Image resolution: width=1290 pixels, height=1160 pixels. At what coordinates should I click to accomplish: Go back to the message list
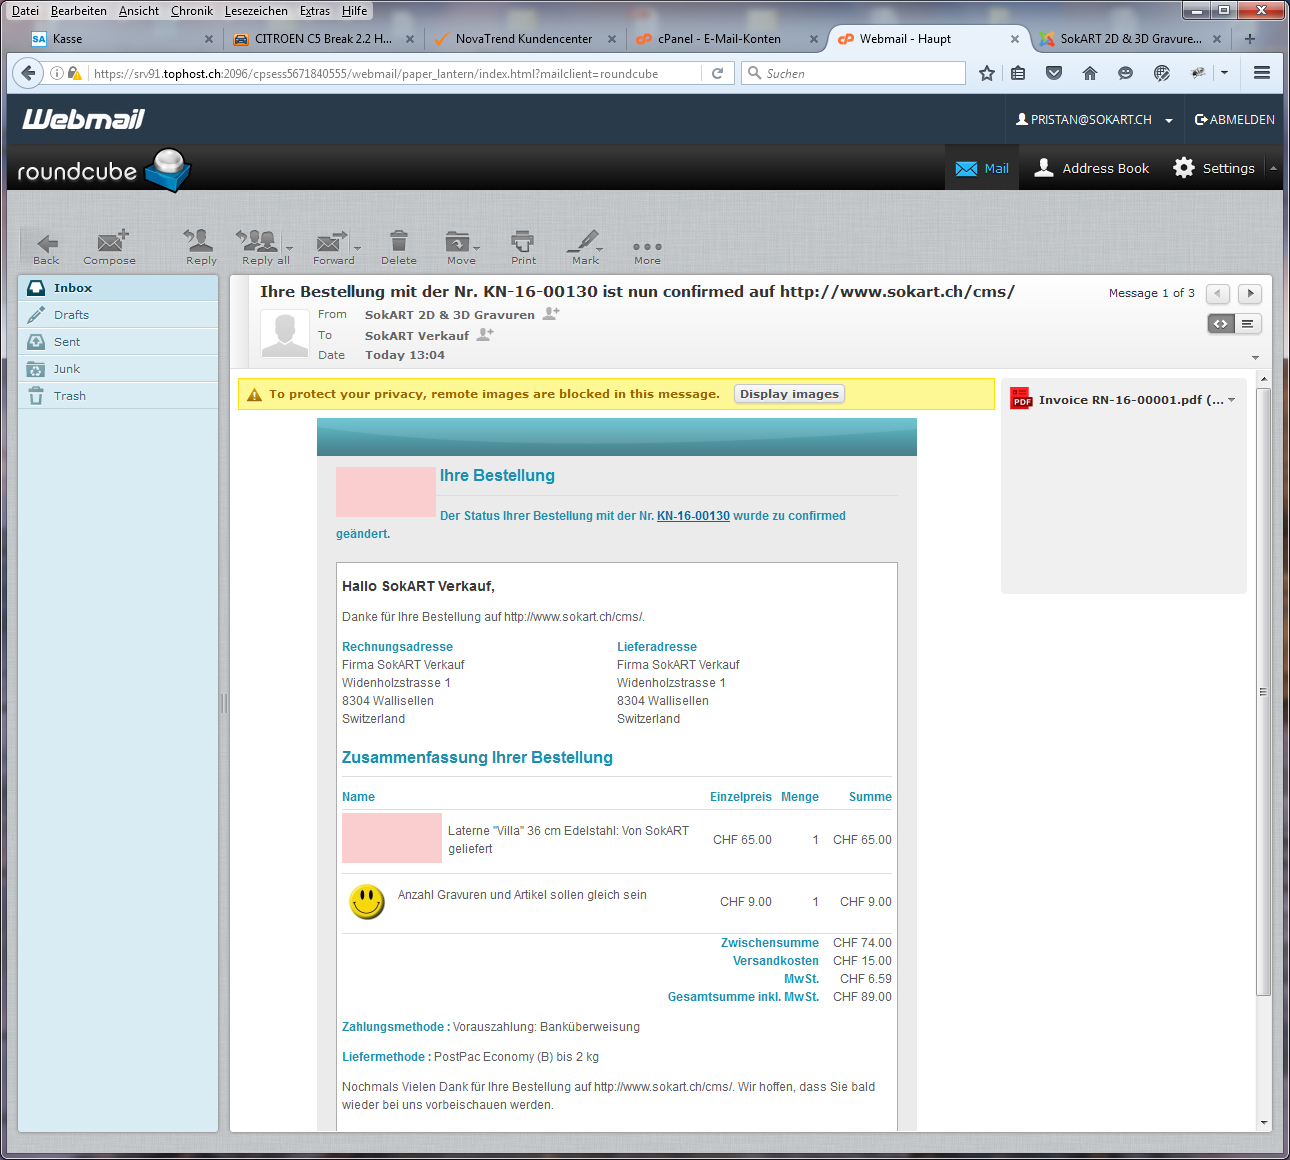click(x=46, y=247)
